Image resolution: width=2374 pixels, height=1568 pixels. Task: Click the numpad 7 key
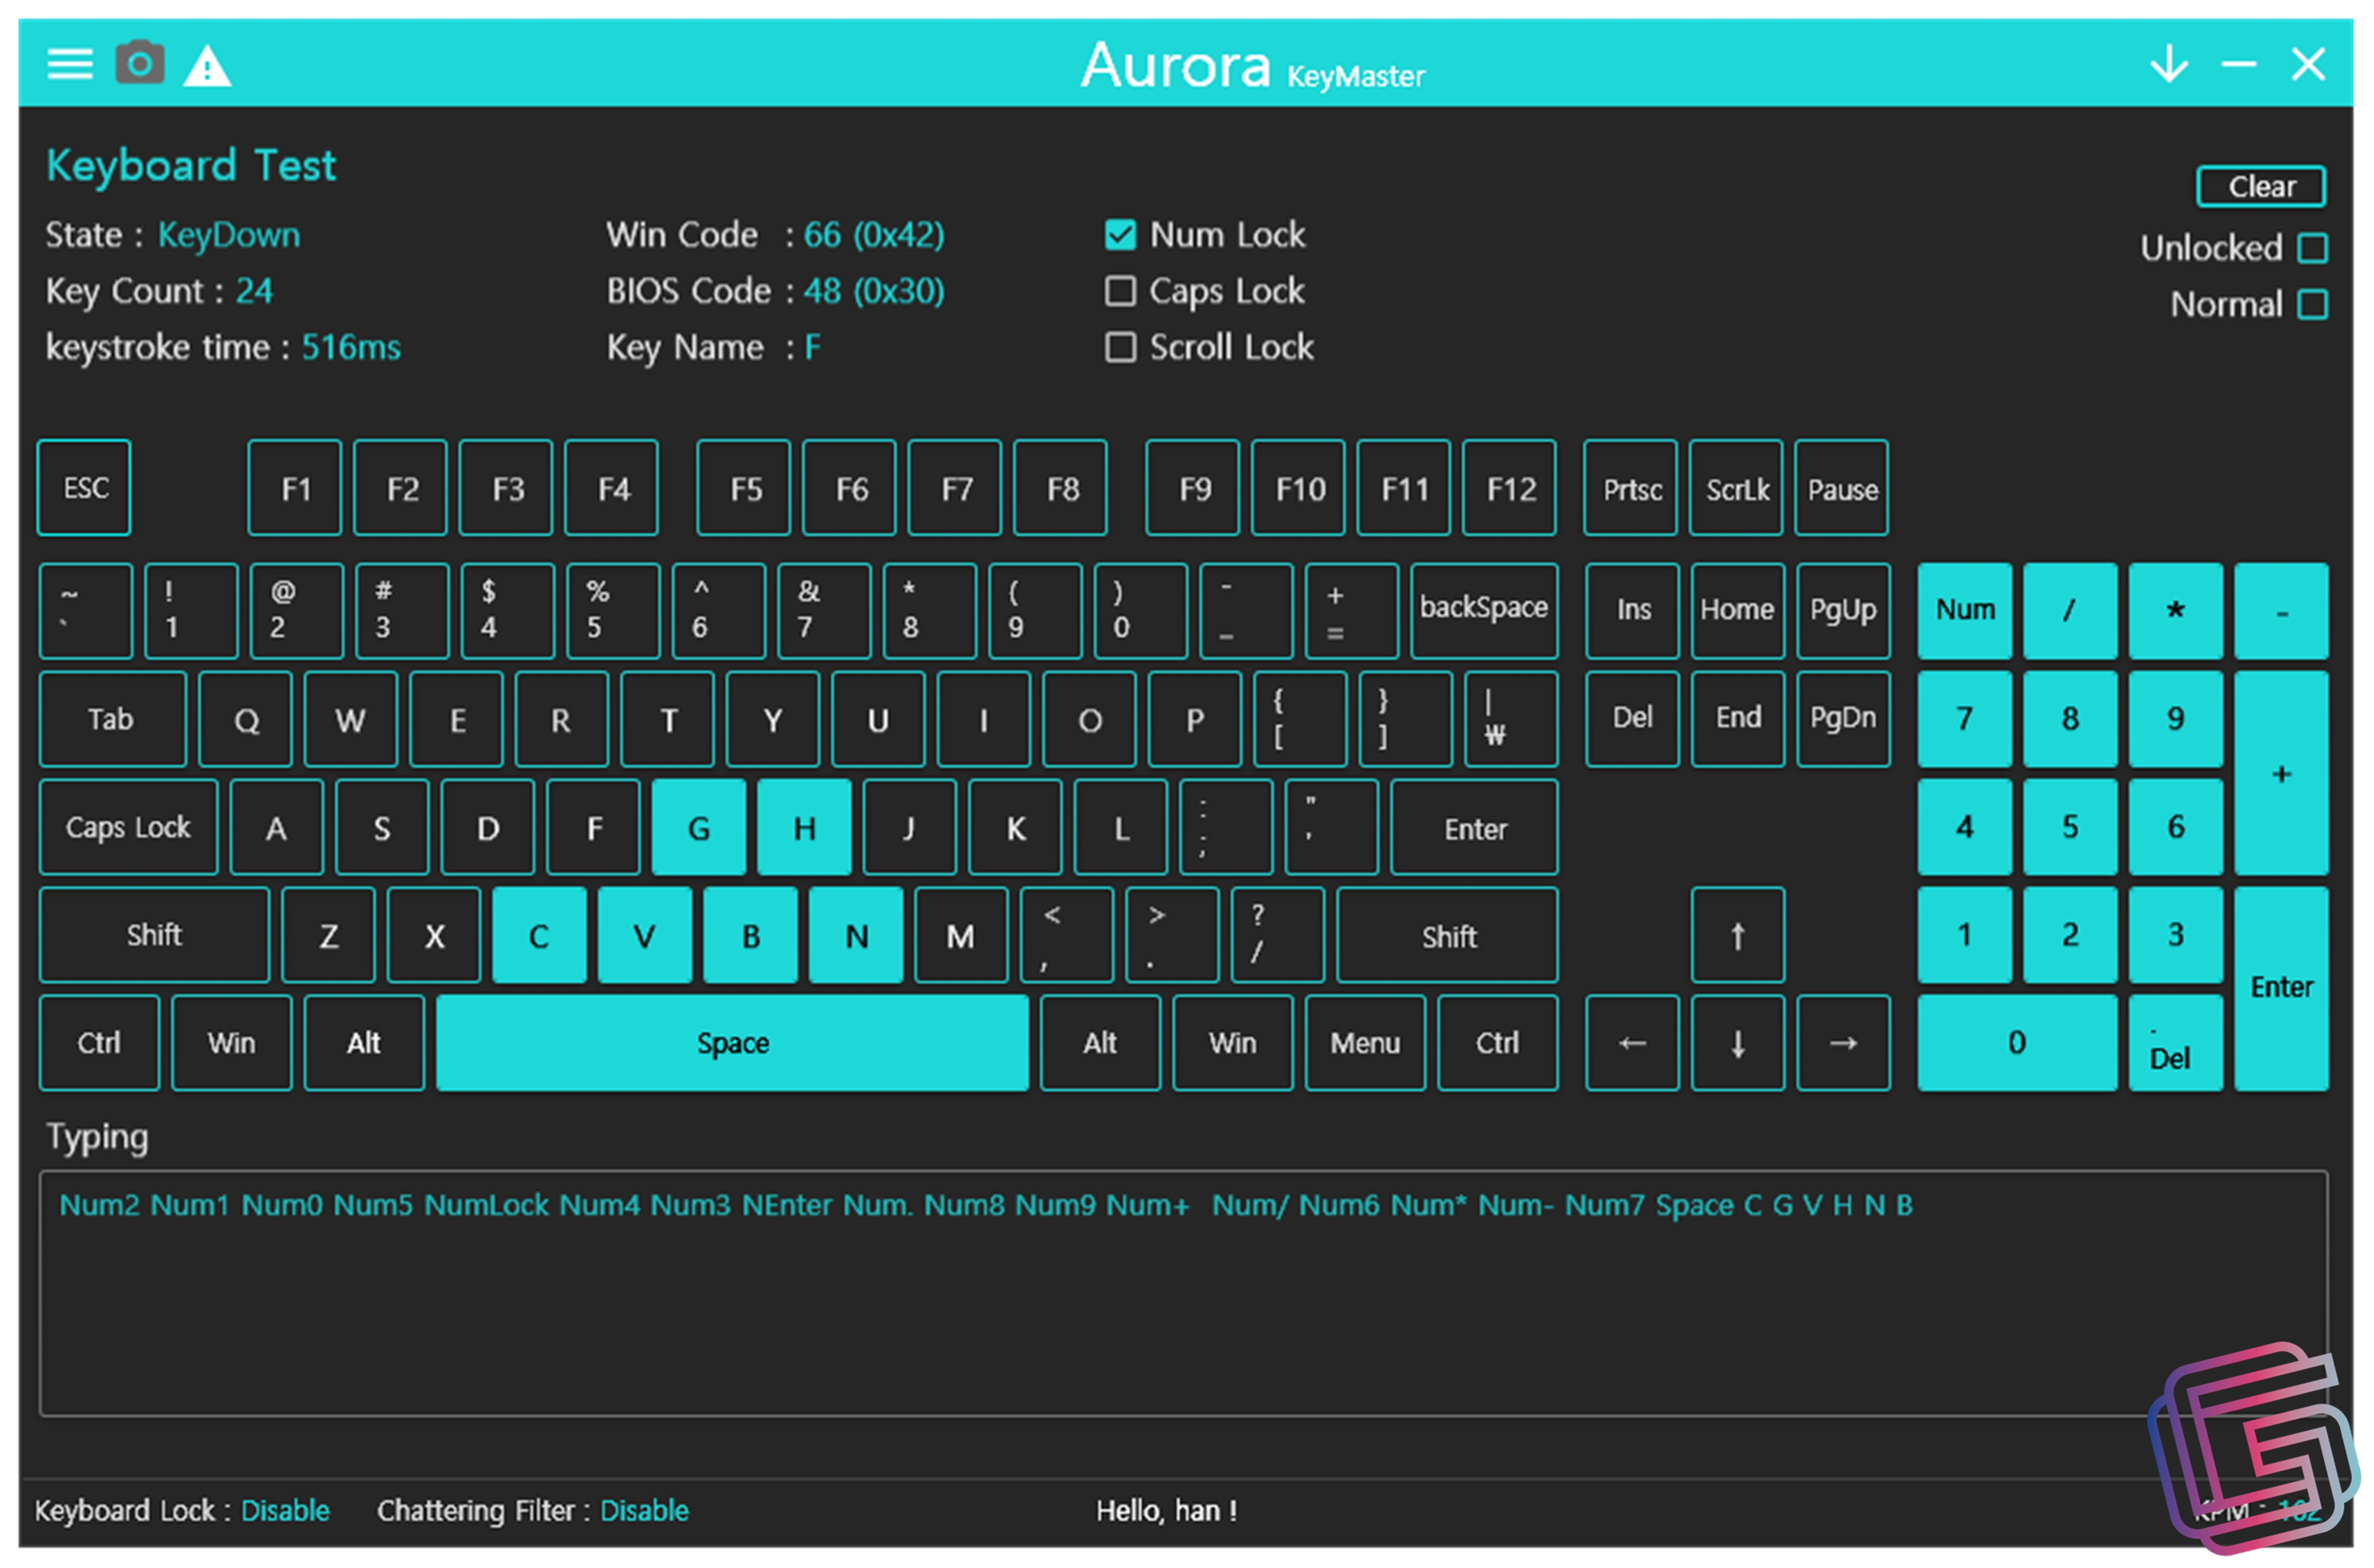(1964, 719)
